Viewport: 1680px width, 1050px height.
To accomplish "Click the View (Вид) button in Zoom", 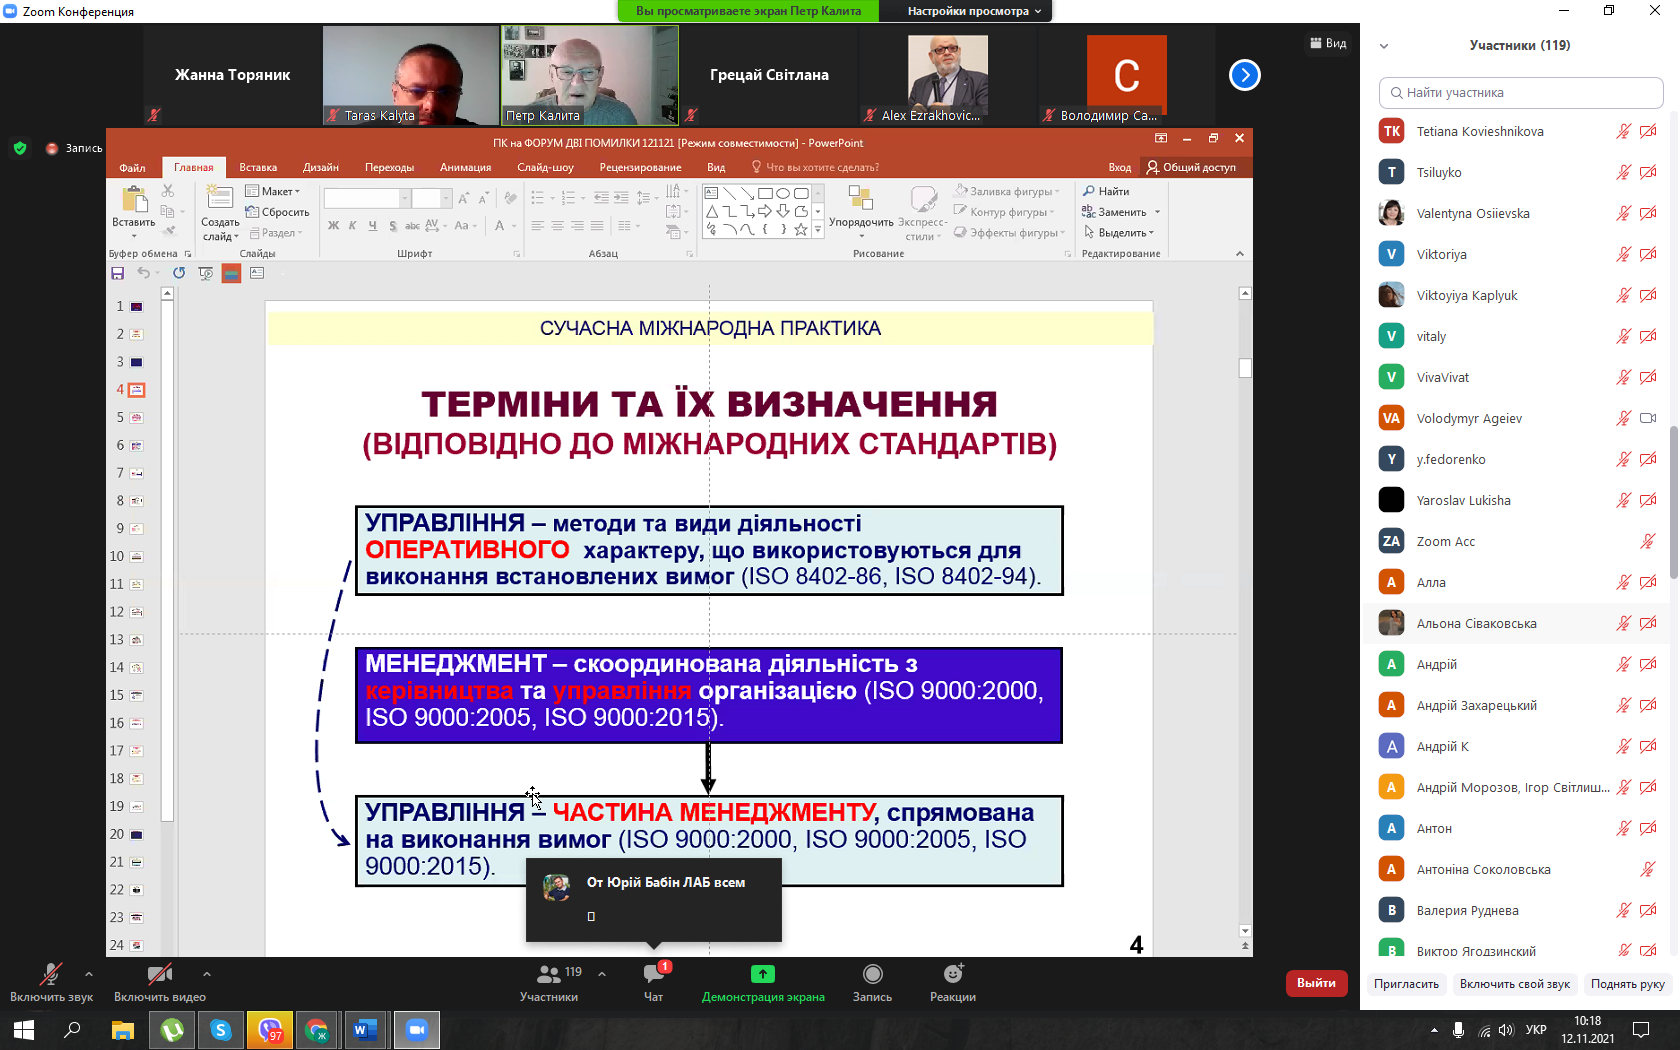I will coord(1328,43).
